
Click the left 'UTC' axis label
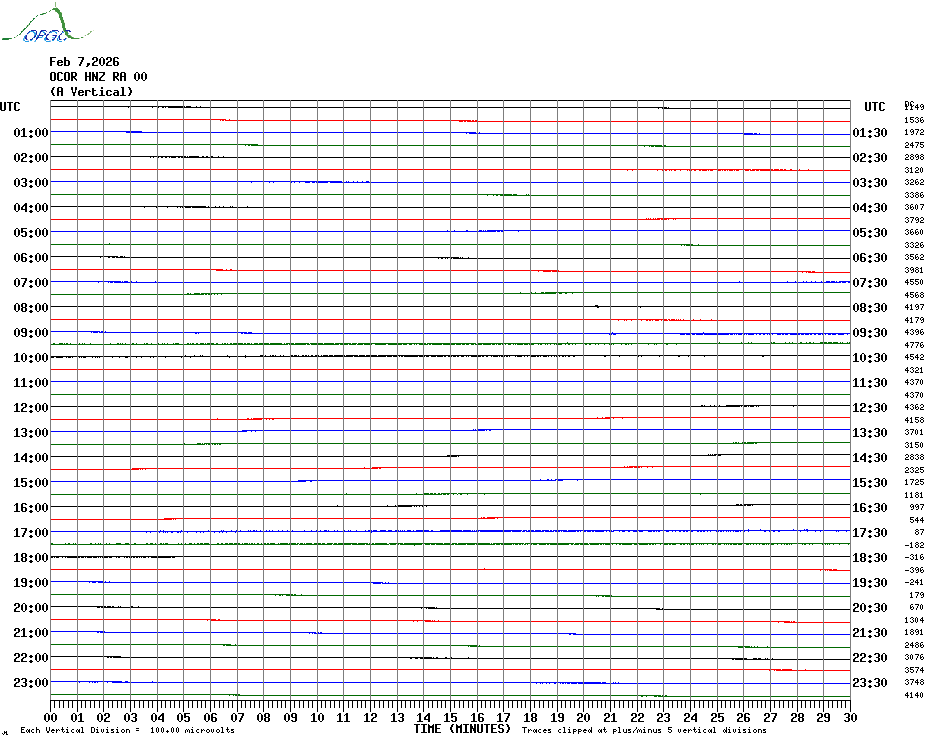pos(10,107)
